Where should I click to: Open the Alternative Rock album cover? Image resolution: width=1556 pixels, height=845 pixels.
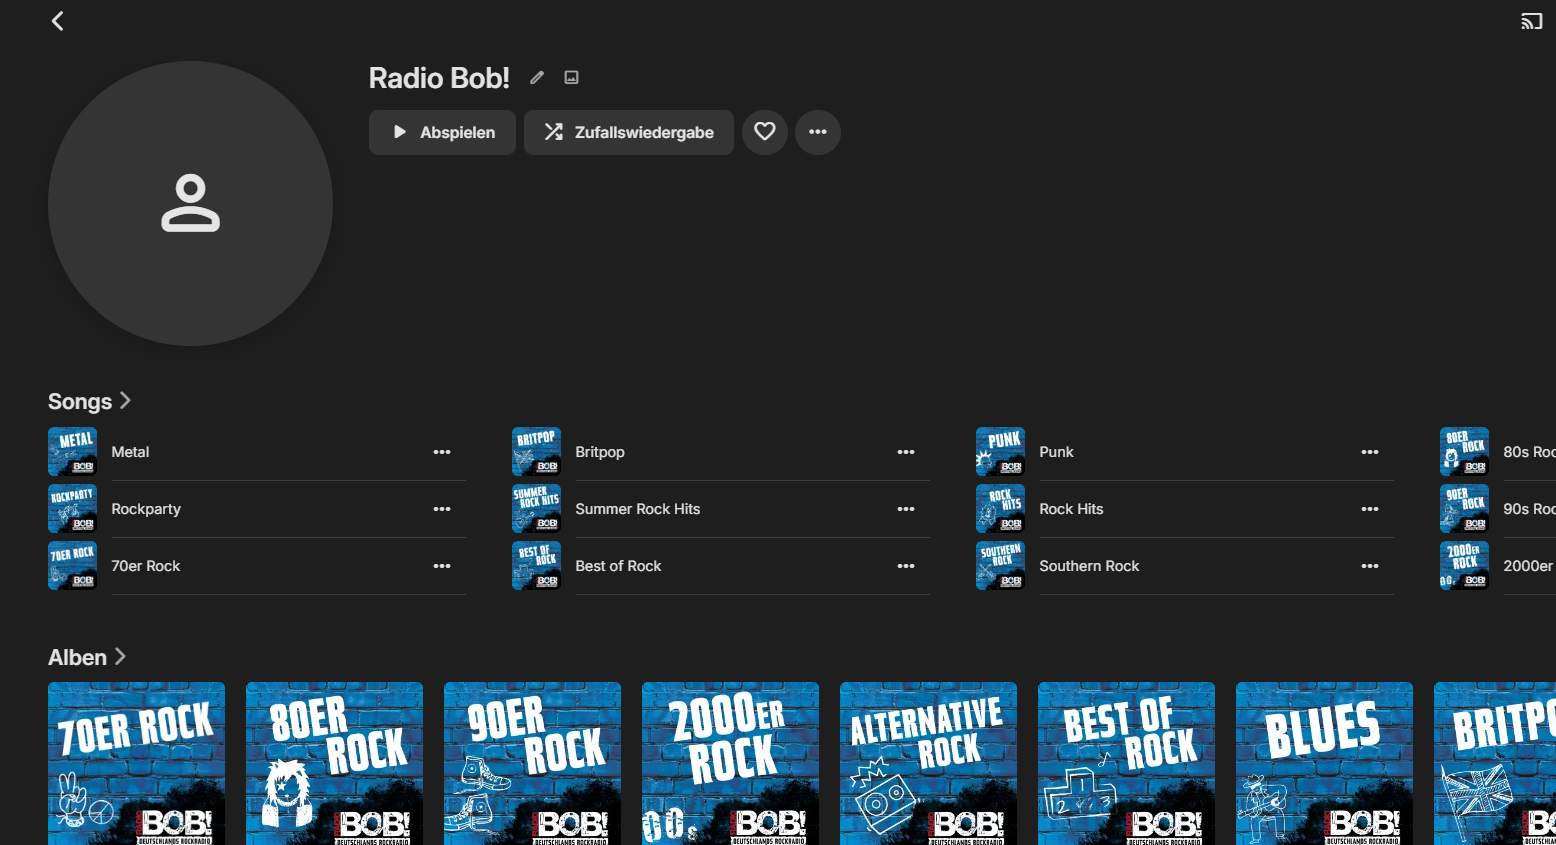(928, 763)
